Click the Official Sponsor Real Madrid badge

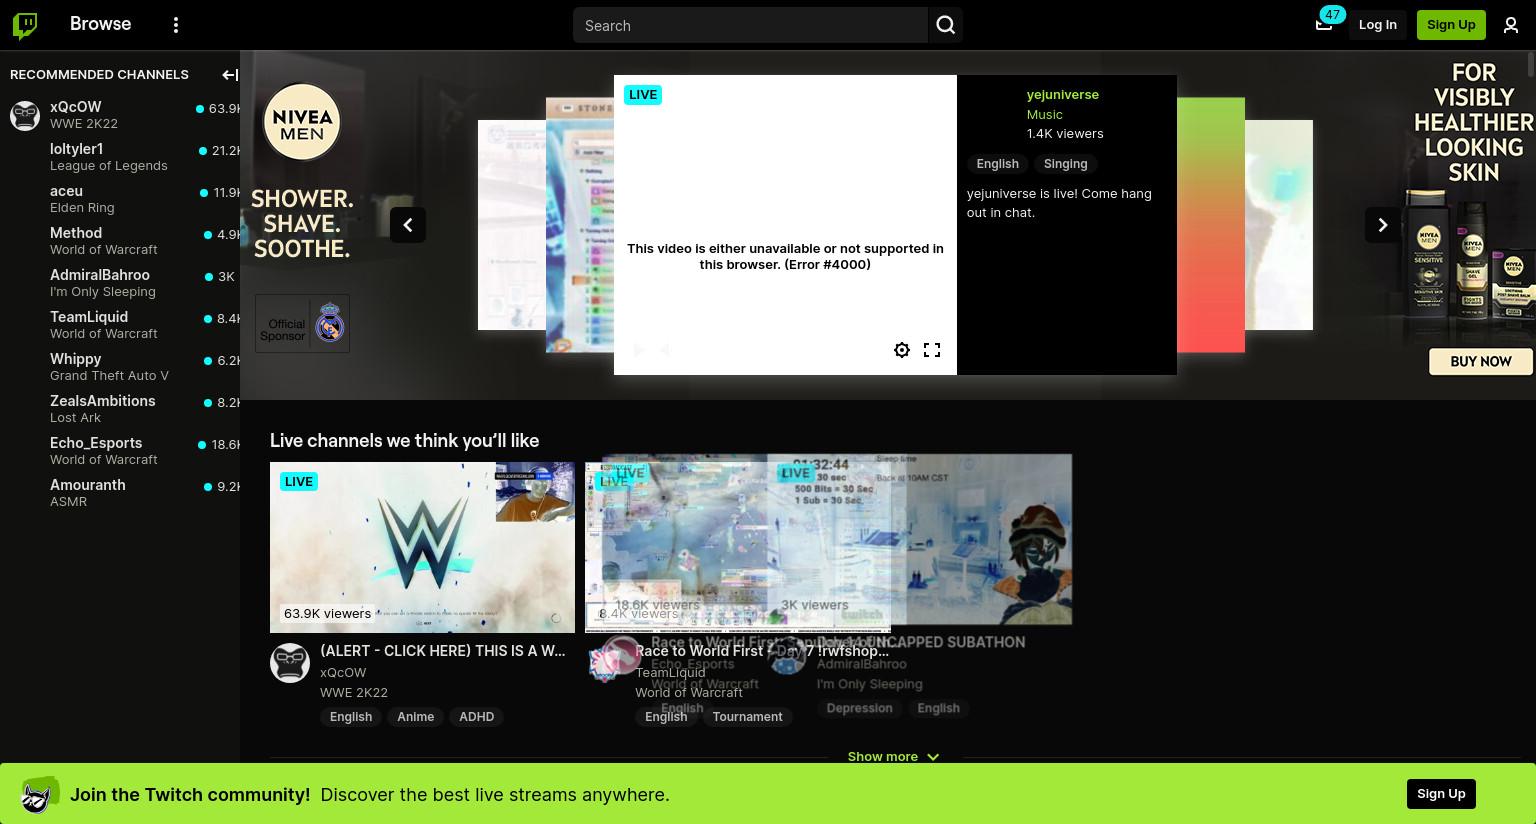click(x=302, y=323)
